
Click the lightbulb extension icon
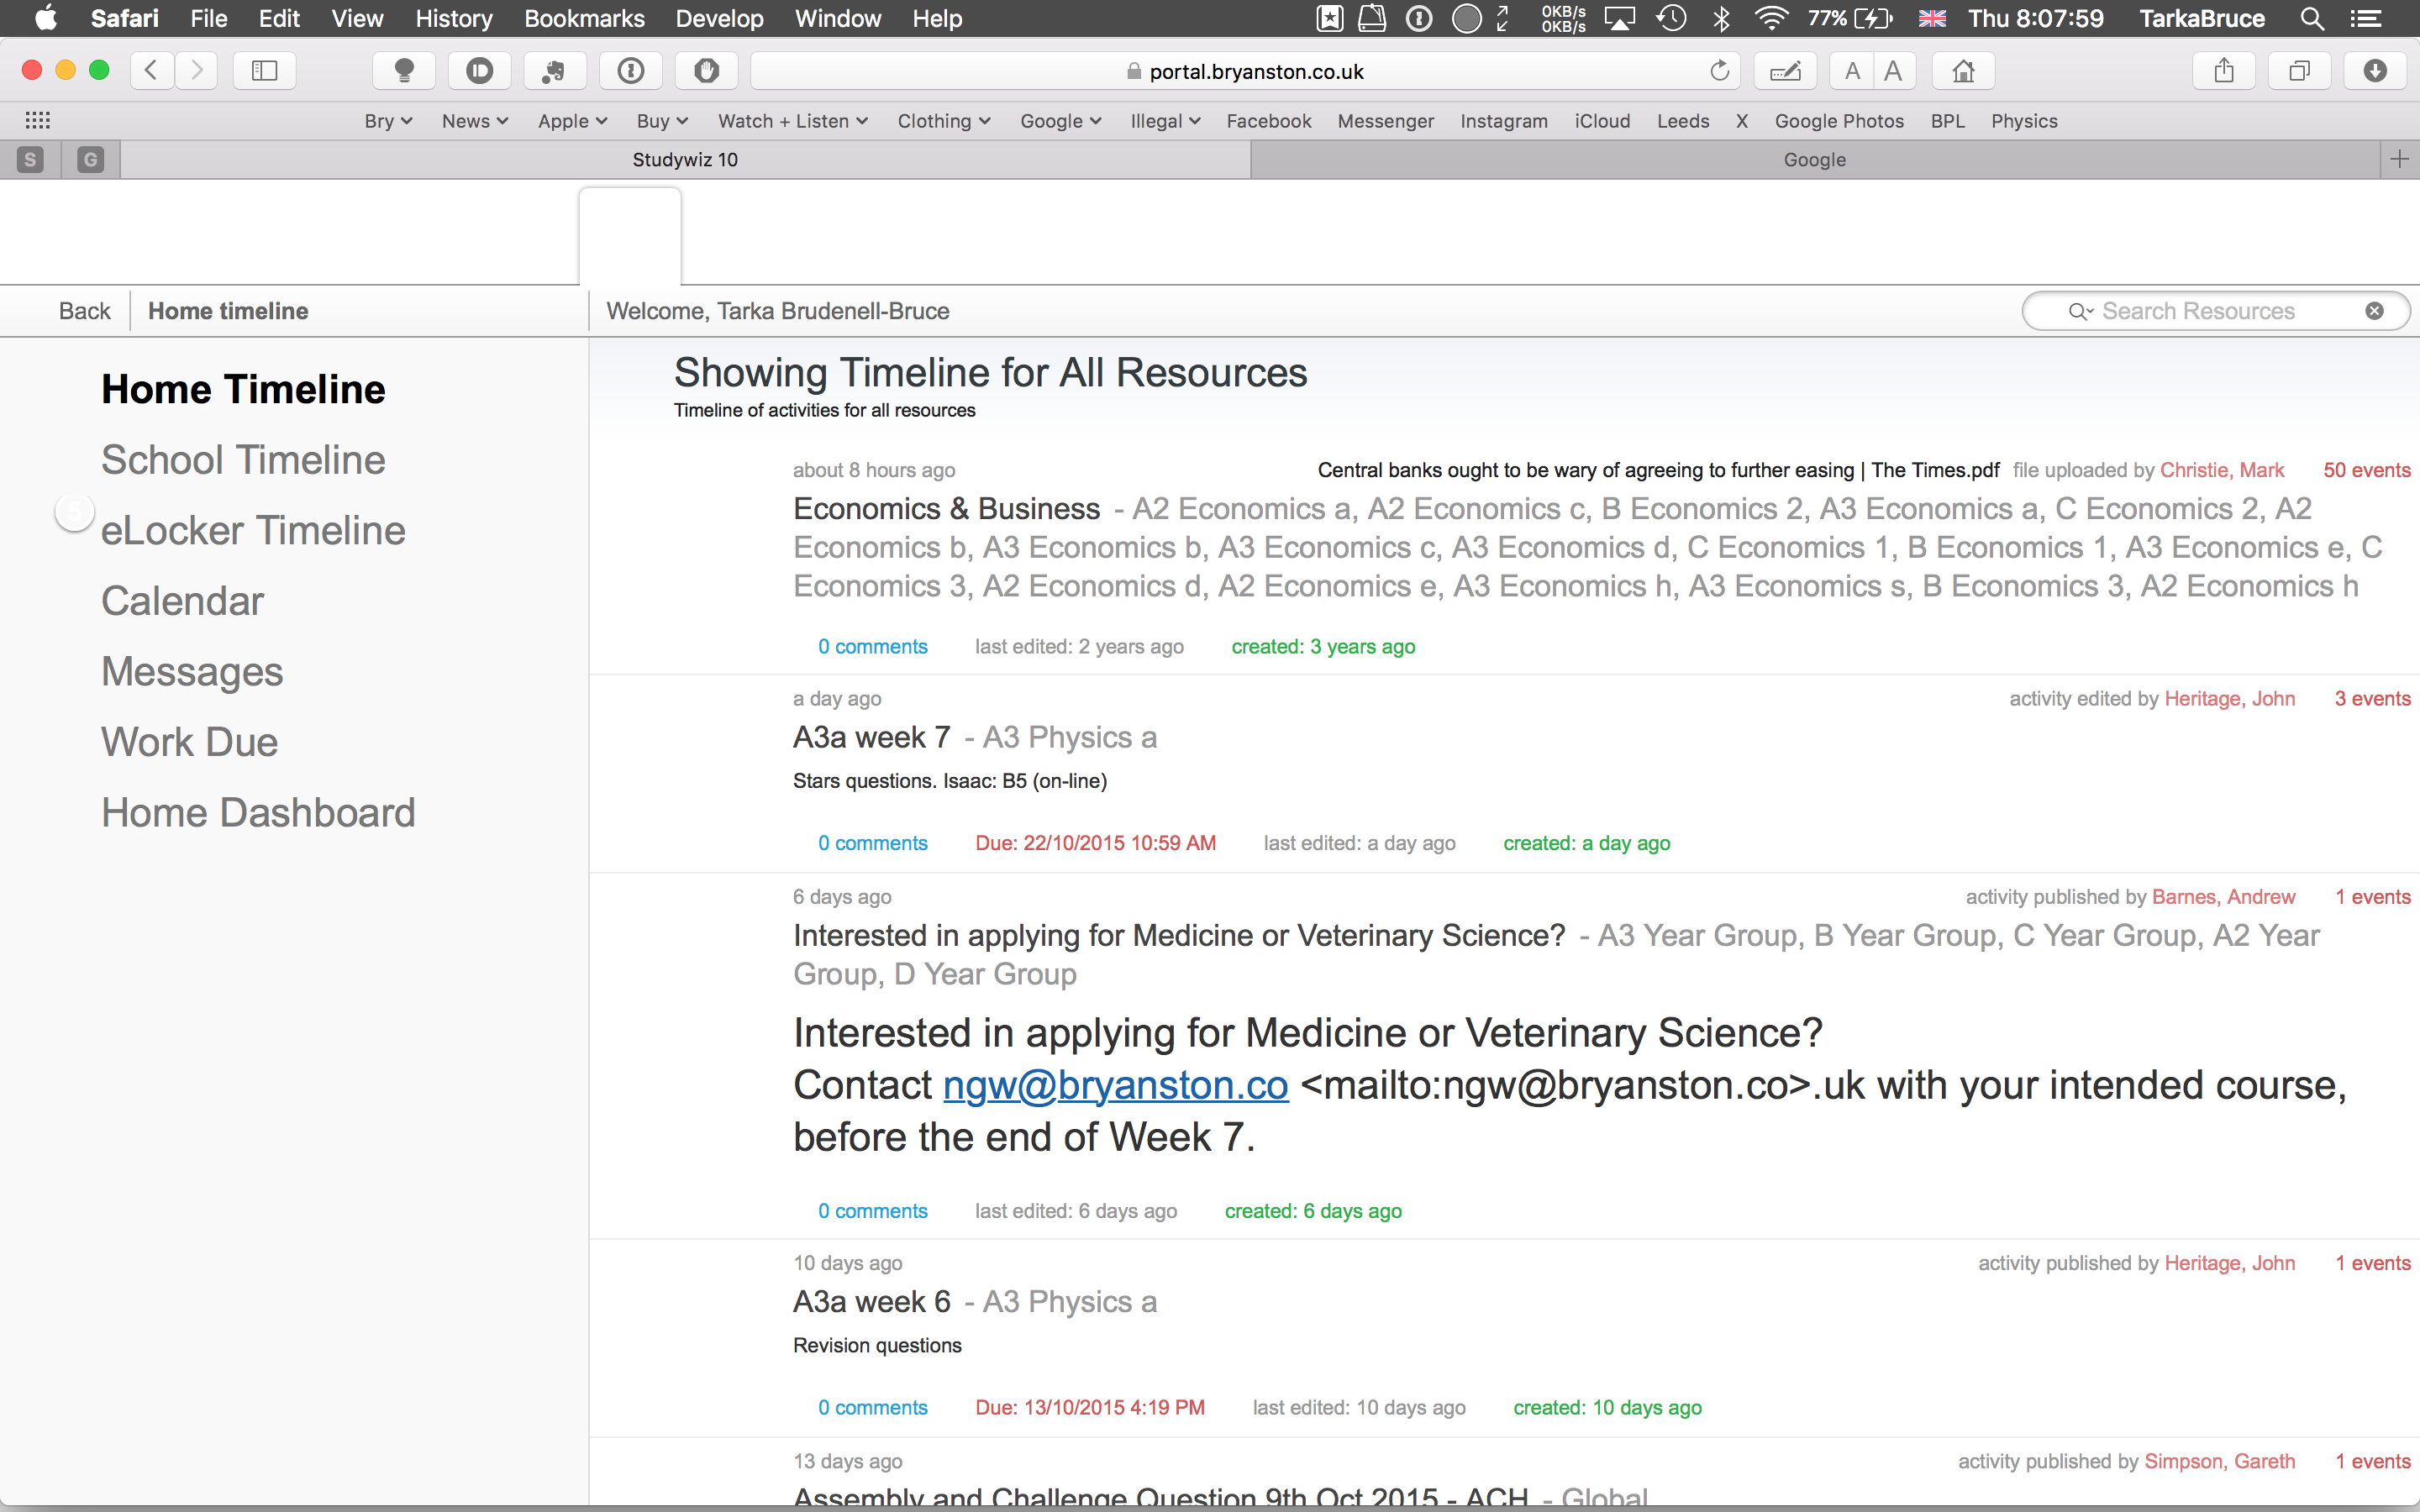click(404, 71)
